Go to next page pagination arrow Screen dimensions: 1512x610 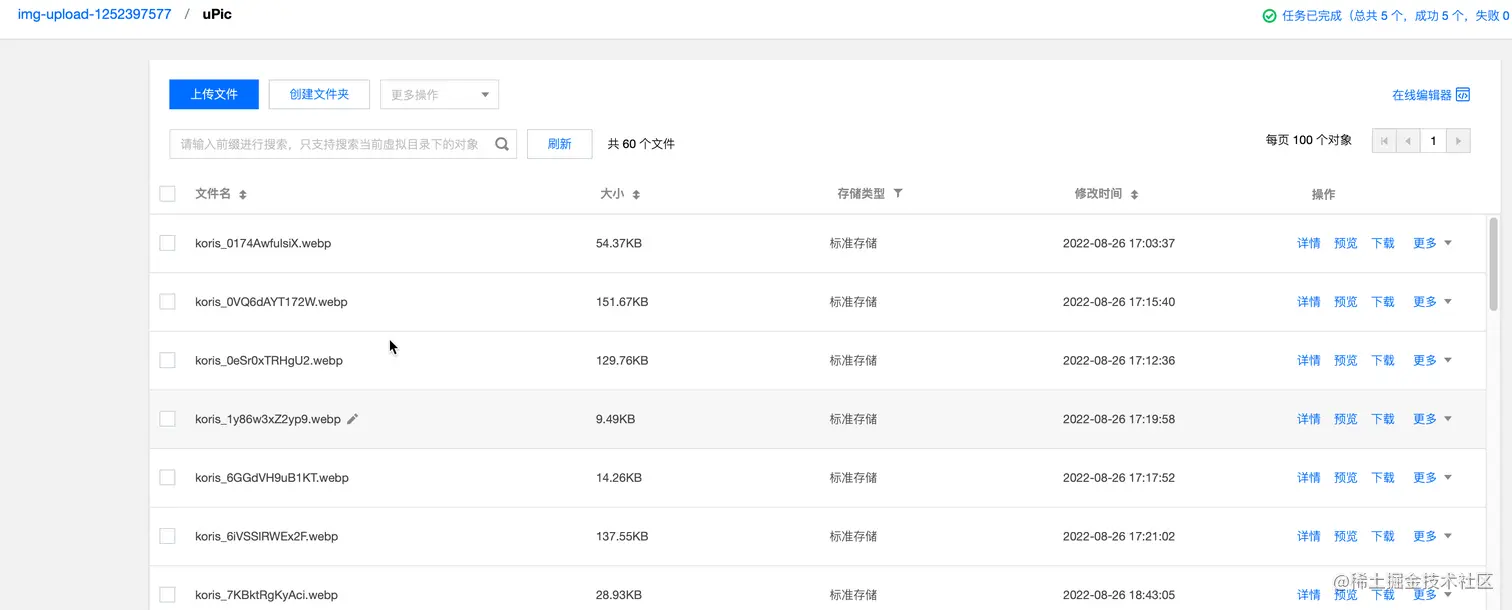1459,141
